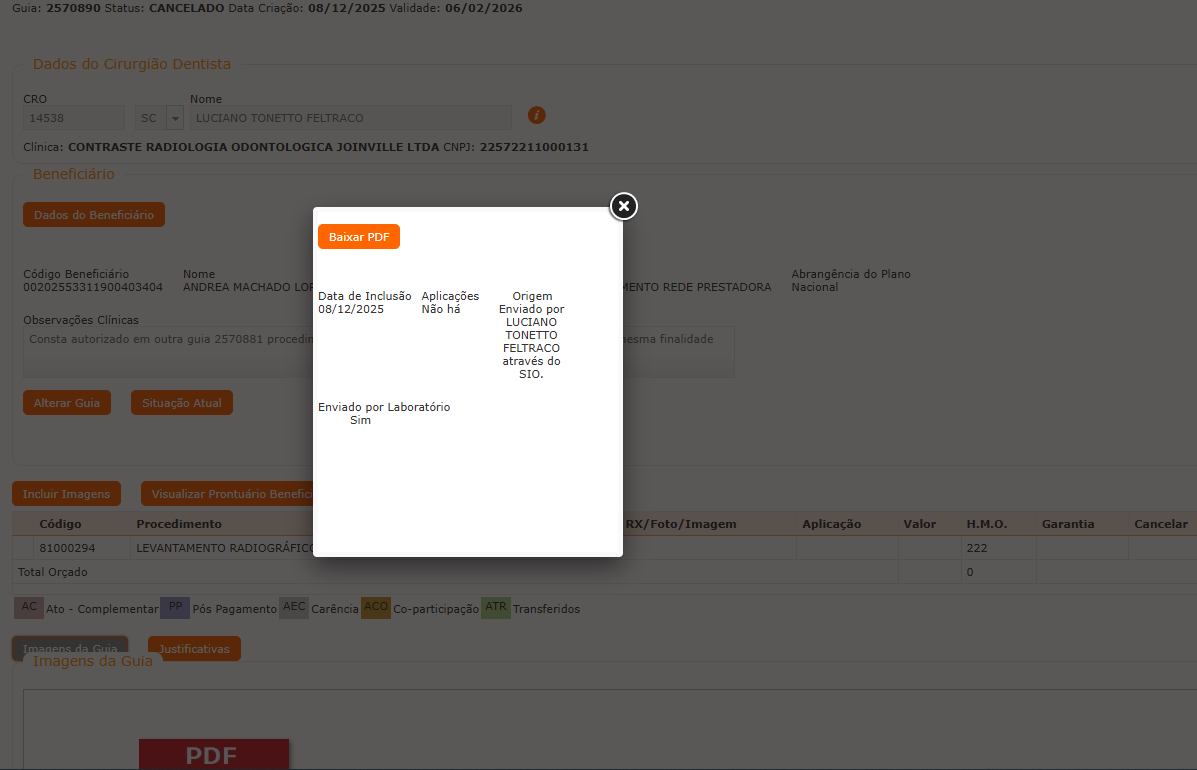Switch to the Justificativas tab
This screenshot has height=770, width=1197.
point(194,649)
